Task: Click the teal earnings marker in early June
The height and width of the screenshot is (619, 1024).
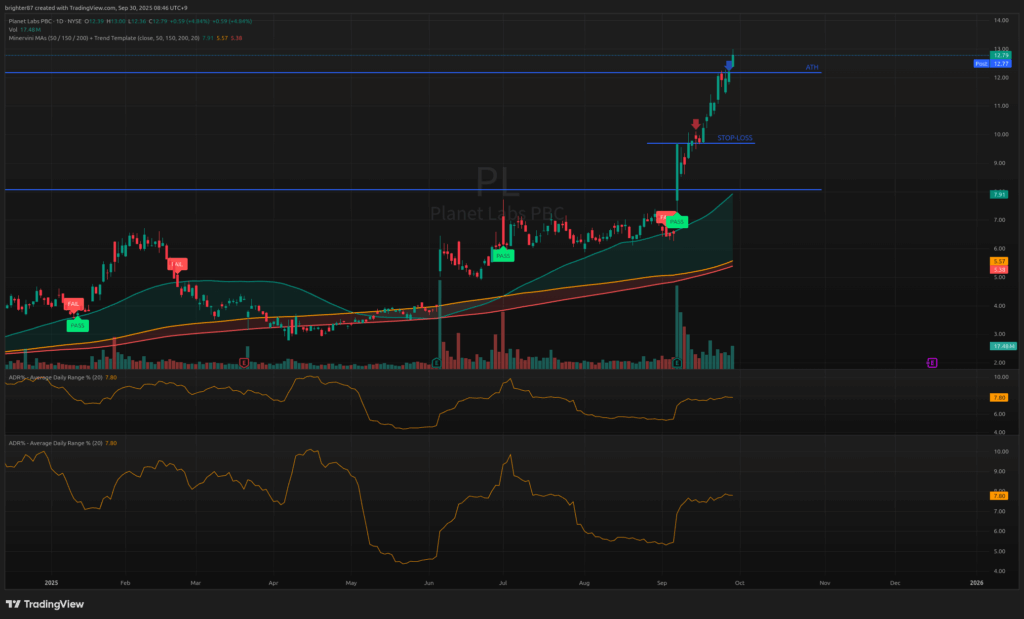Action: click(x=436, y=362)
